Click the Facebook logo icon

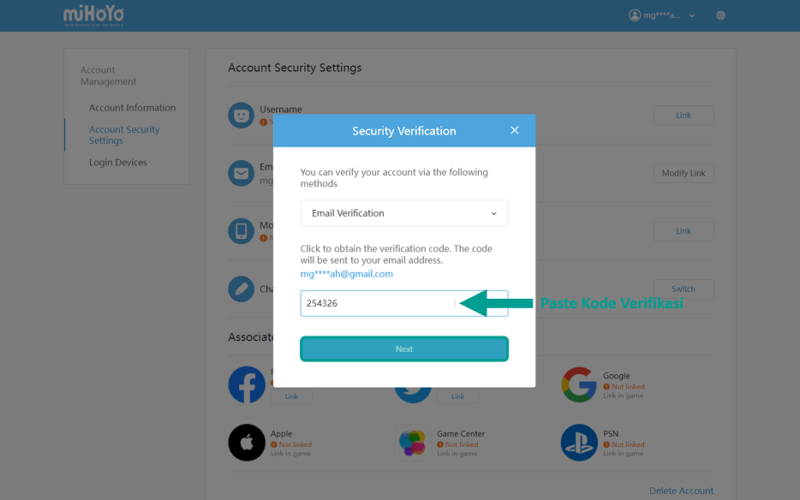click(247, 385)
